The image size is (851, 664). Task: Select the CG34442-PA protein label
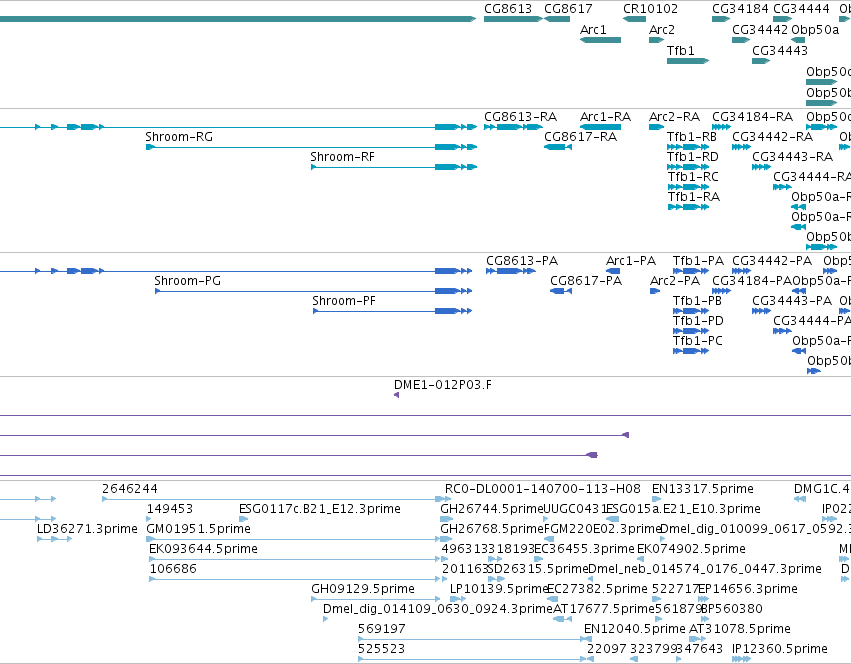pos(772,261)
